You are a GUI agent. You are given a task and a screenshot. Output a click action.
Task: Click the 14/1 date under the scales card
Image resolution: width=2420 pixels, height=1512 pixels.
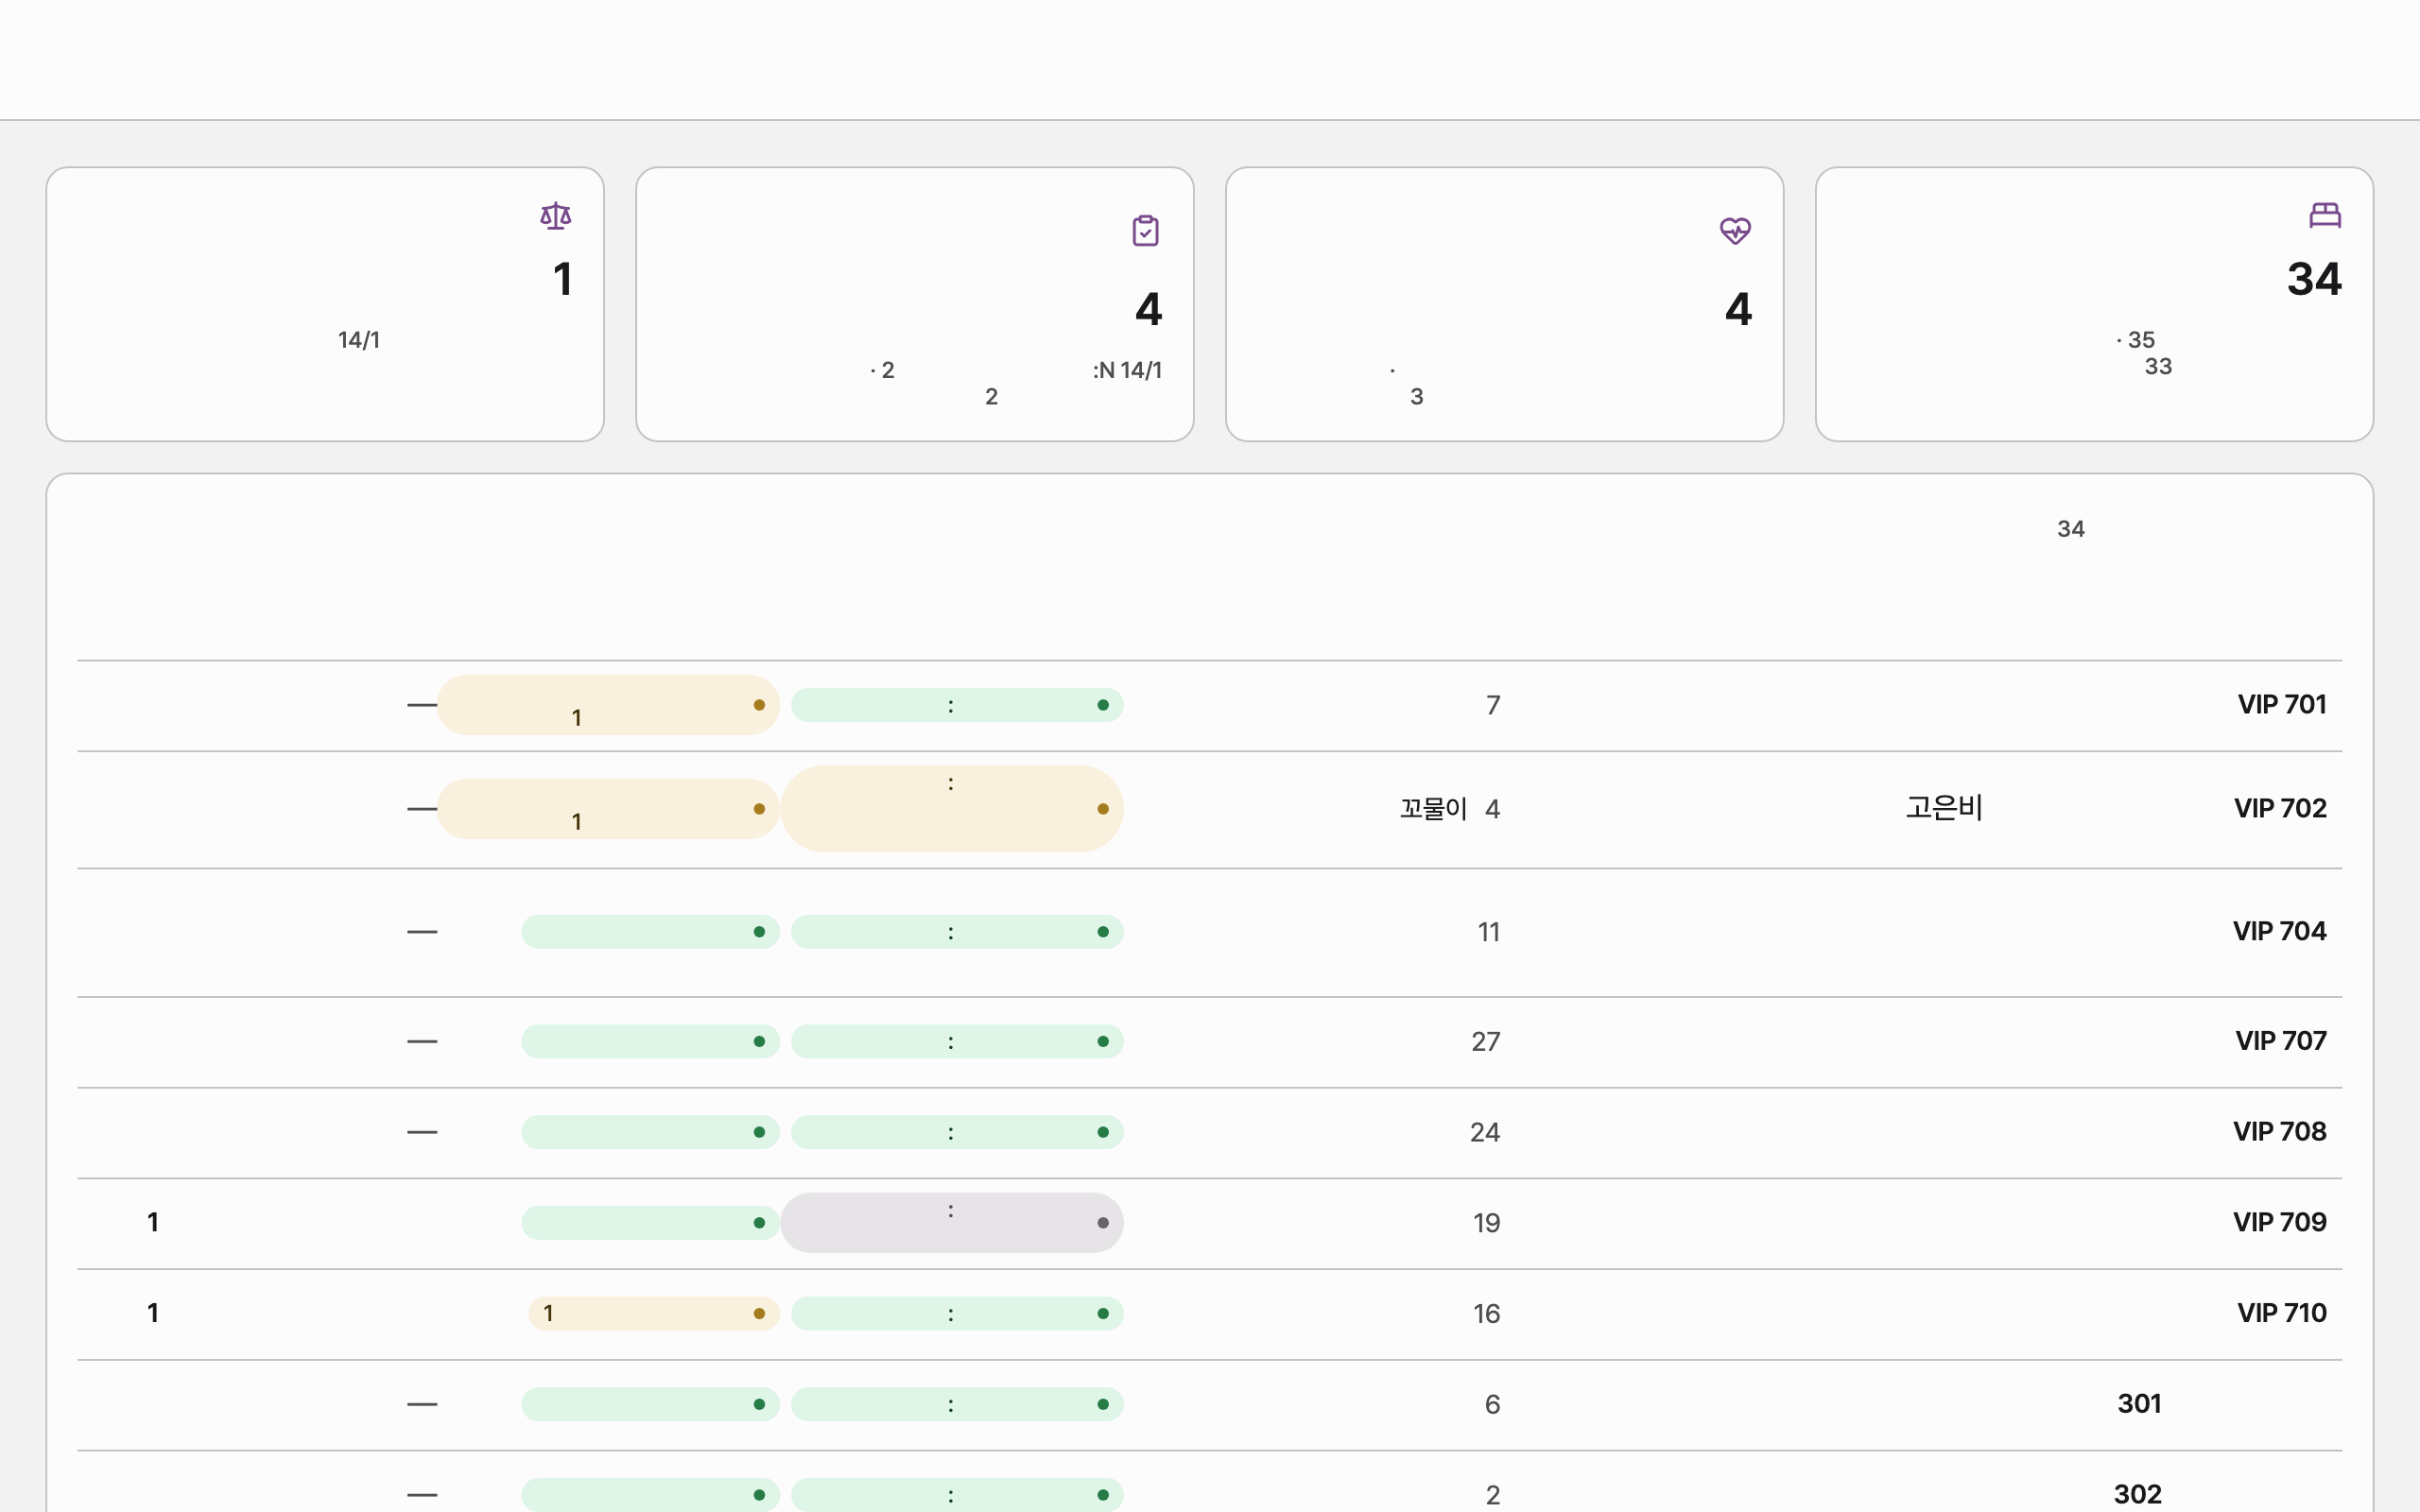coord(359,340)
